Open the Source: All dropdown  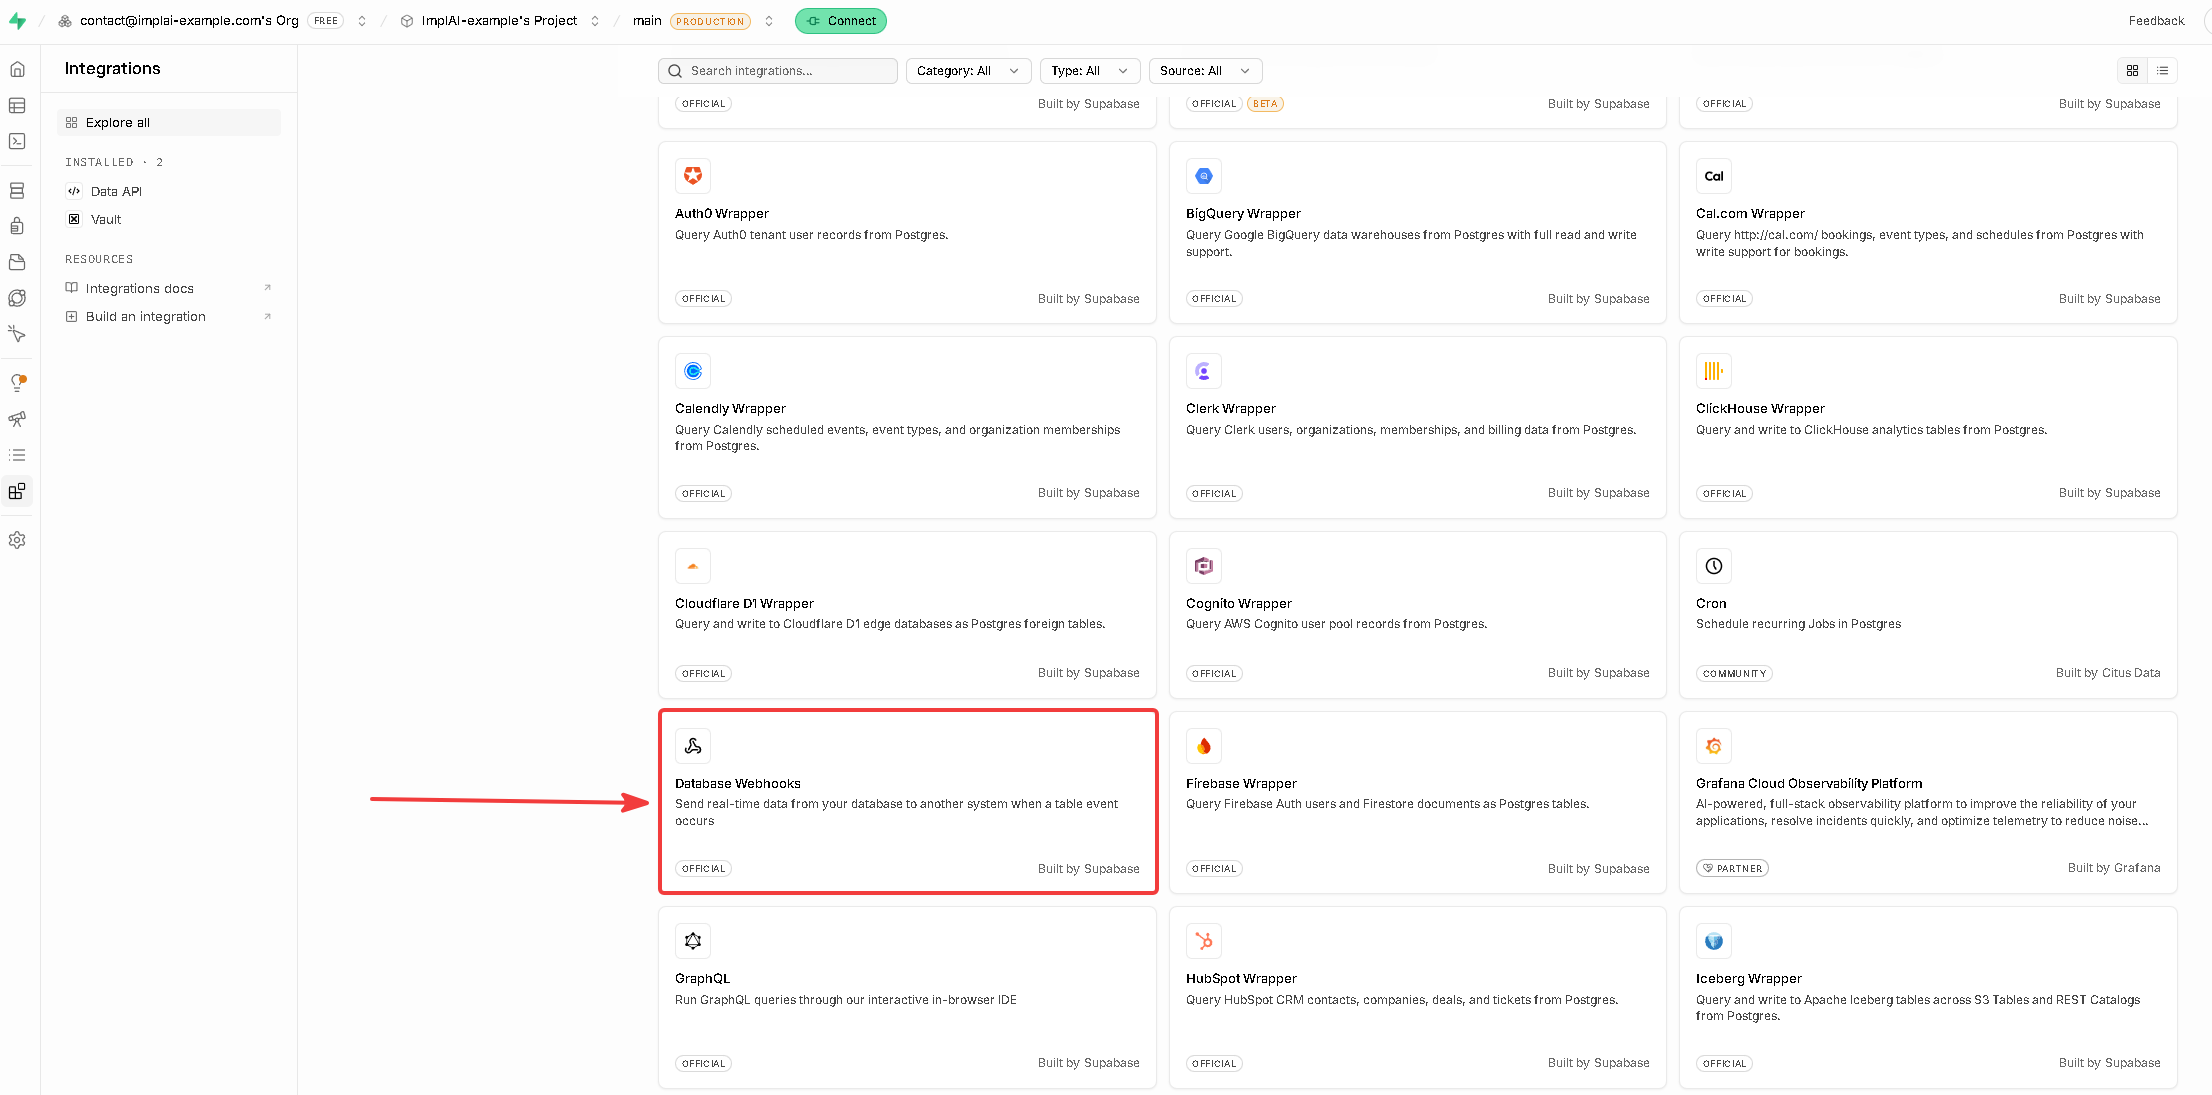[x=1205, y=71]
